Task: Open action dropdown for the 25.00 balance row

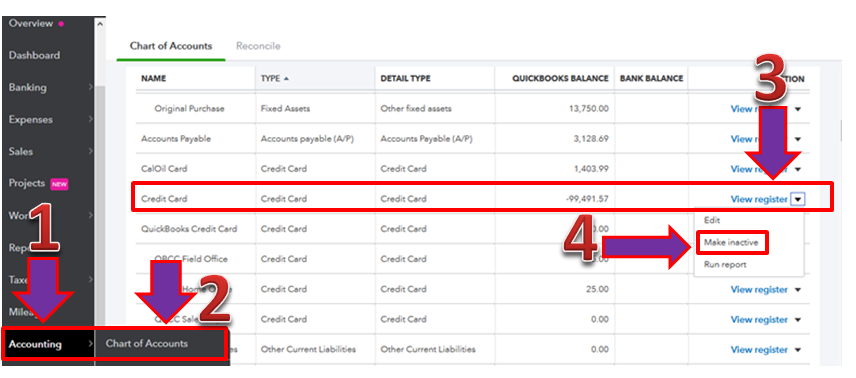Action: pyautogui.click(x=798, y=290)
